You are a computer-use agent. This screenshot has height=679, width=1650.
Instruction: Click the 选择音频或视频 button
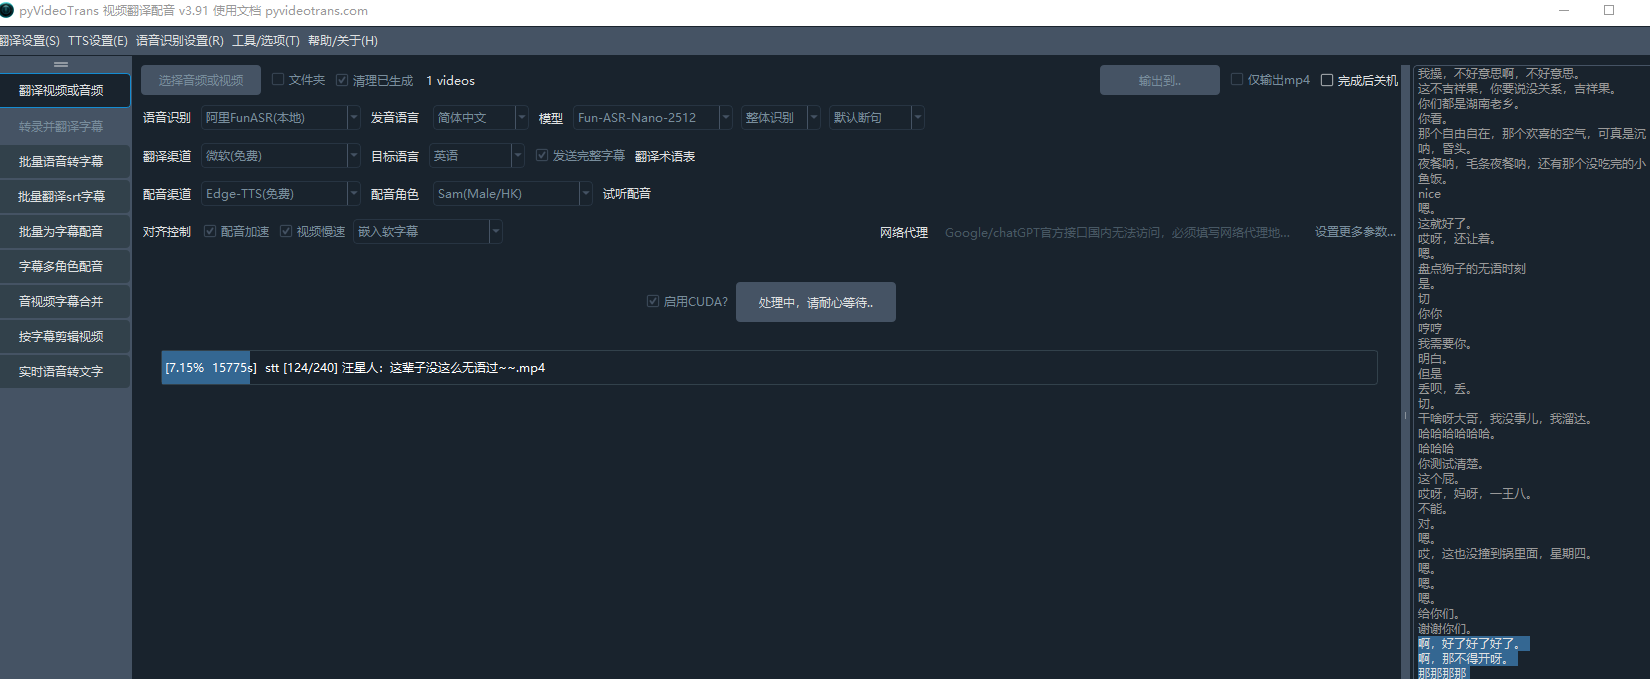[x=201, y=80]
